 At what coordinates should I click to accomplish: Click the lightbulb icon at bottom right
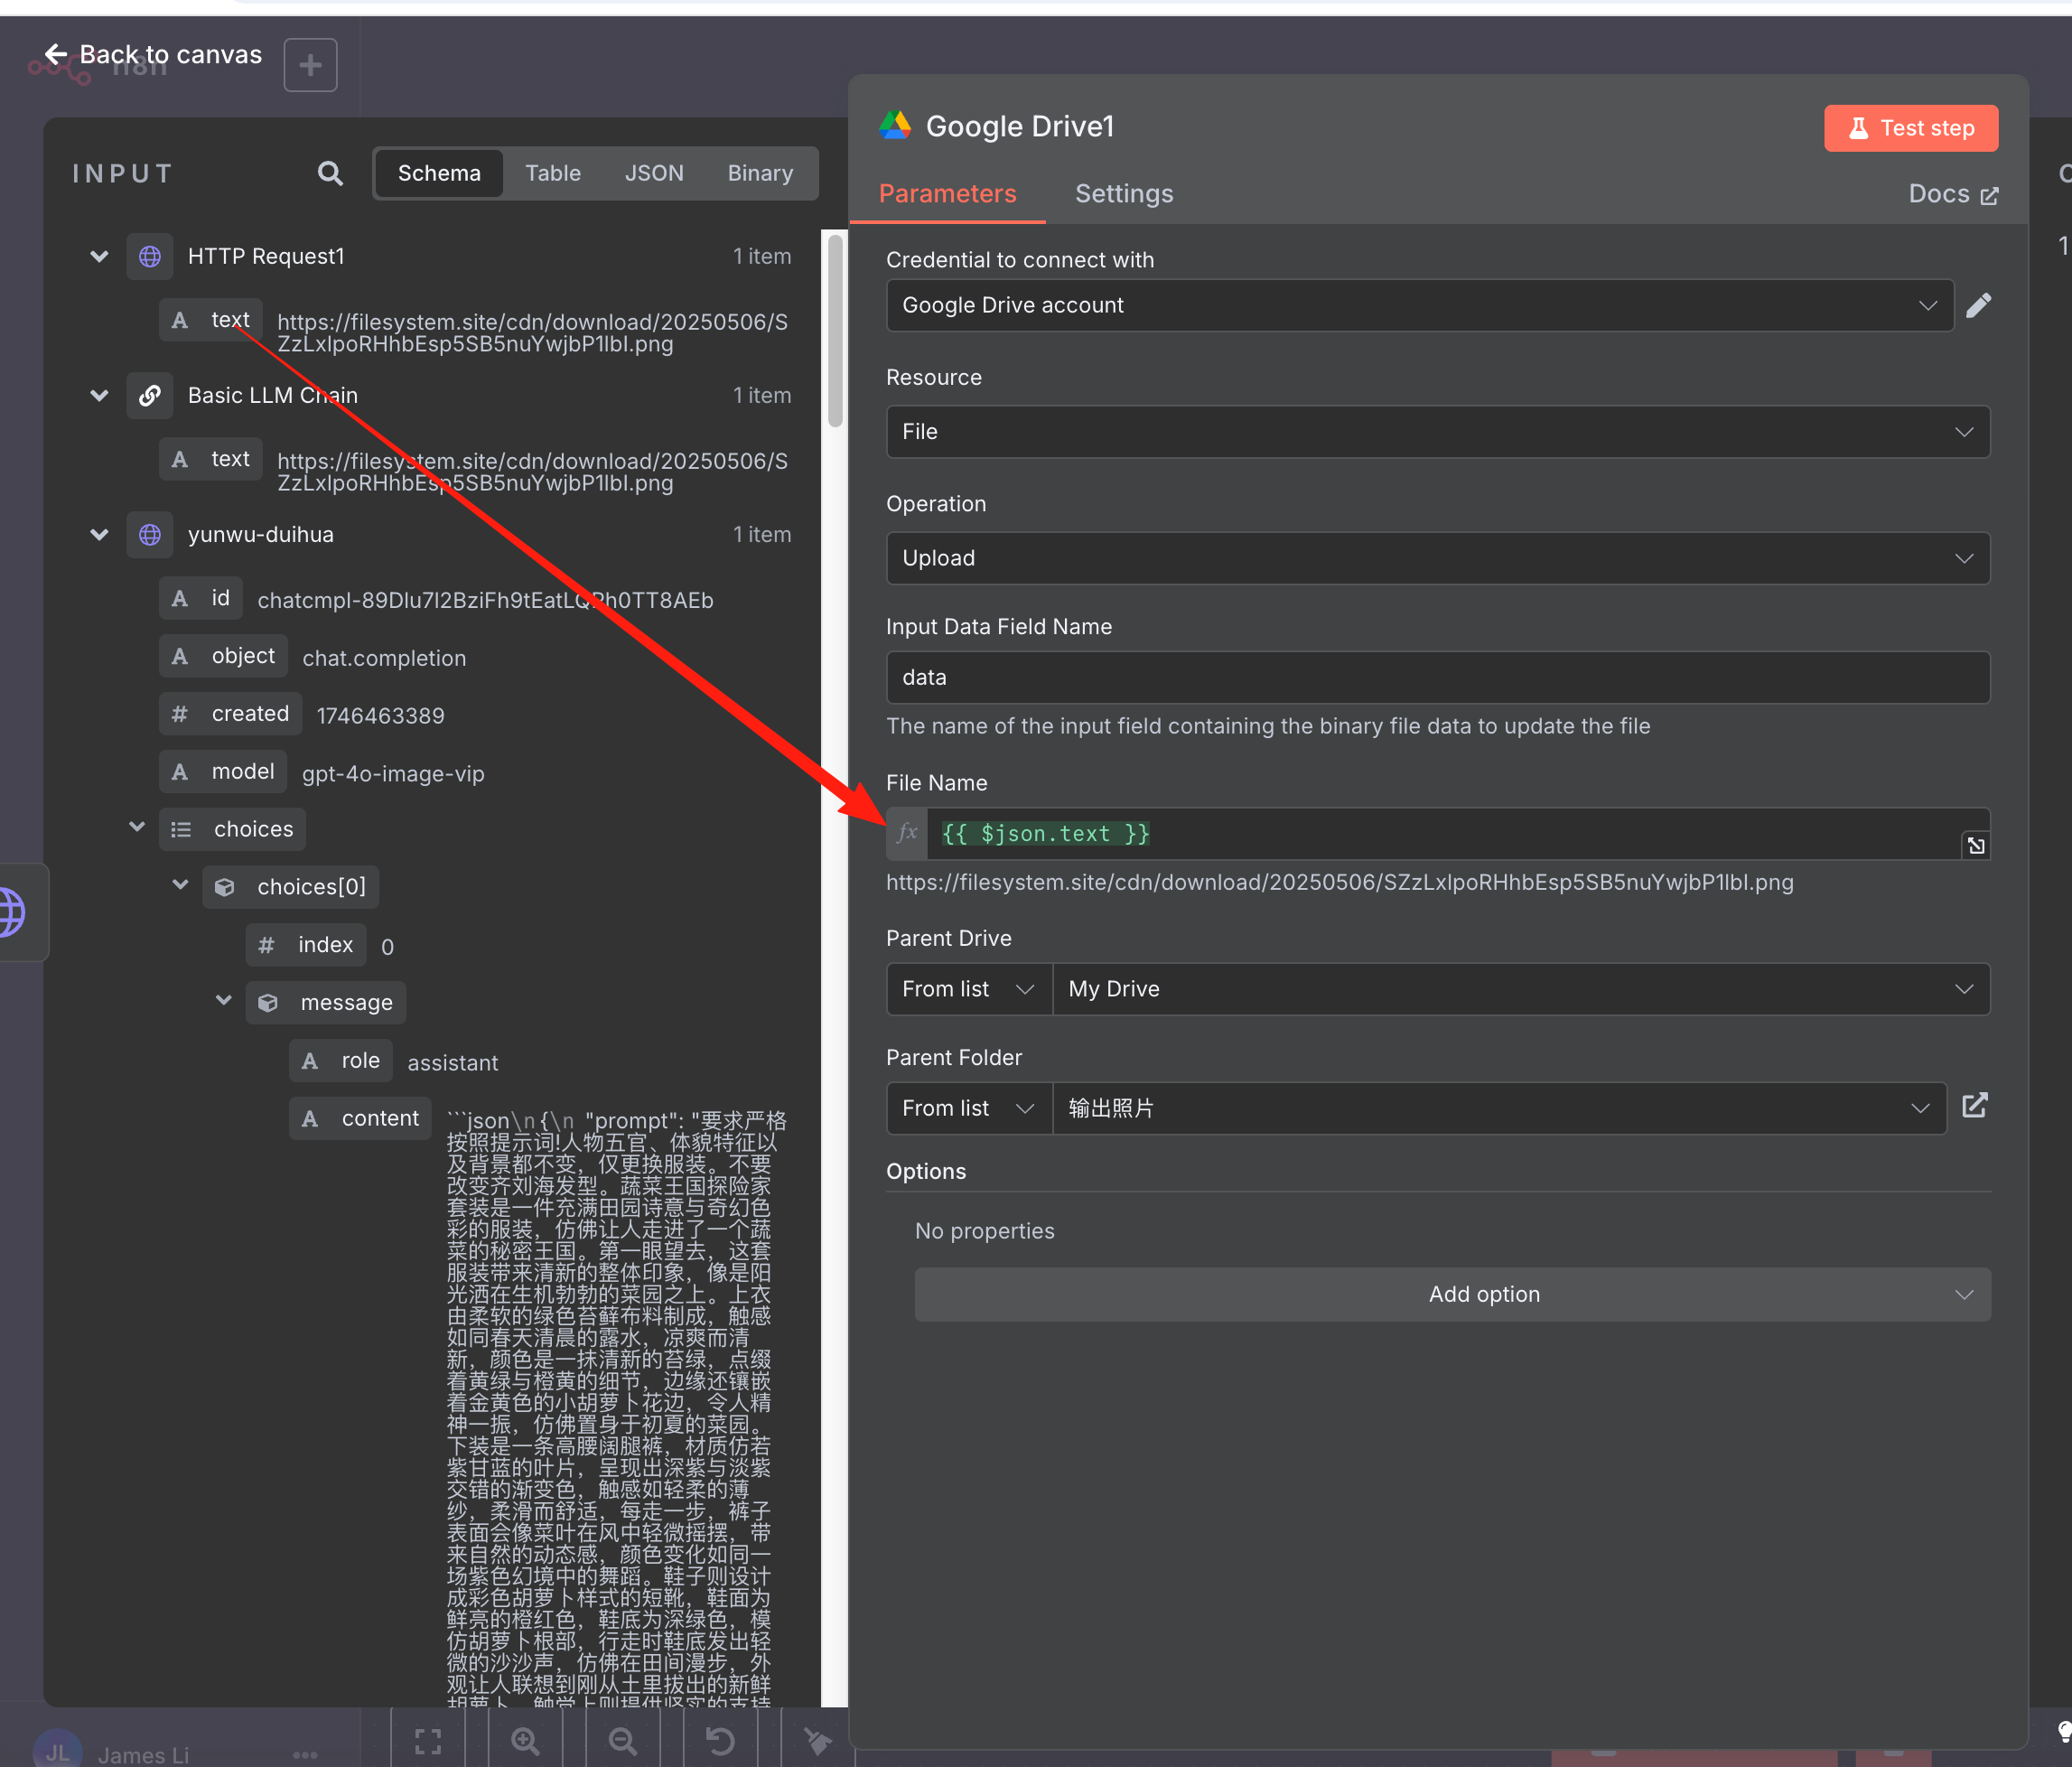pyautogui.click(x=2063, y=1732)
